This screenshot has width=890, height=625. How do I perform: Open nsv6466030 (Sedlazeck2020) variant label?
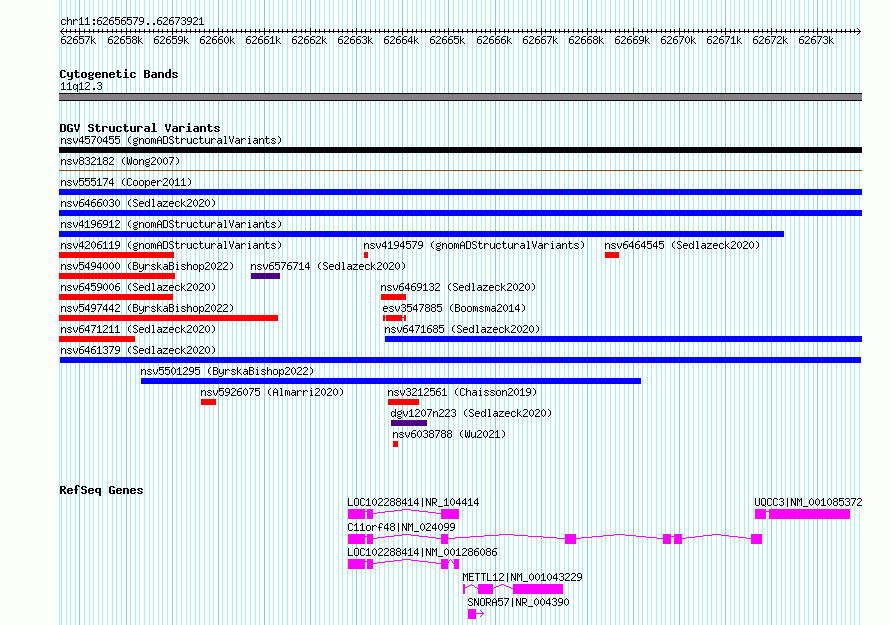click(138, 203)
